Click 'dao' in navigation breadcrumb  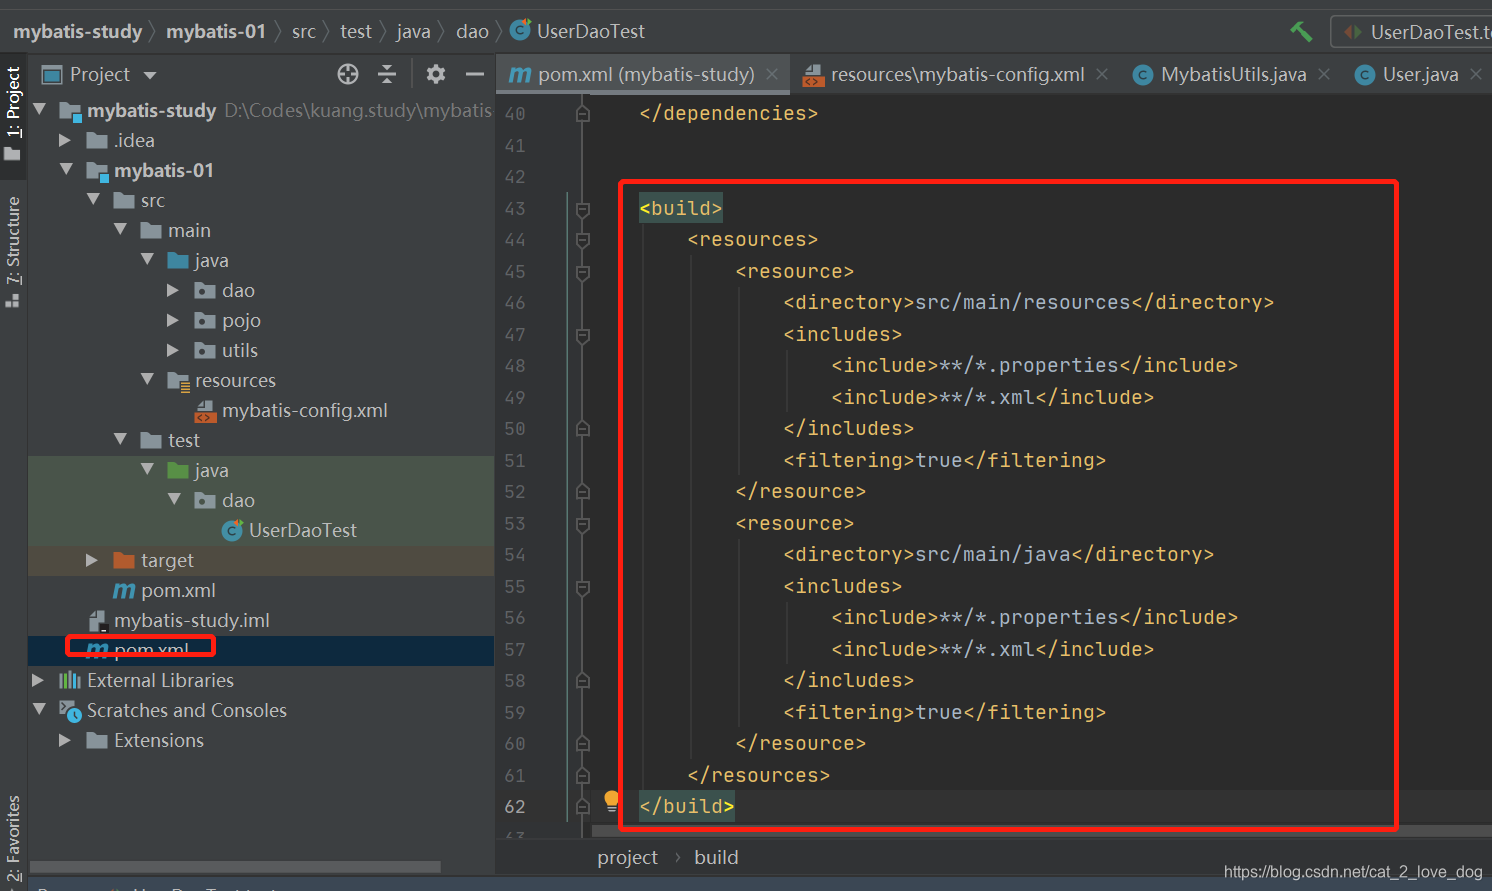(x=472, y=31)
